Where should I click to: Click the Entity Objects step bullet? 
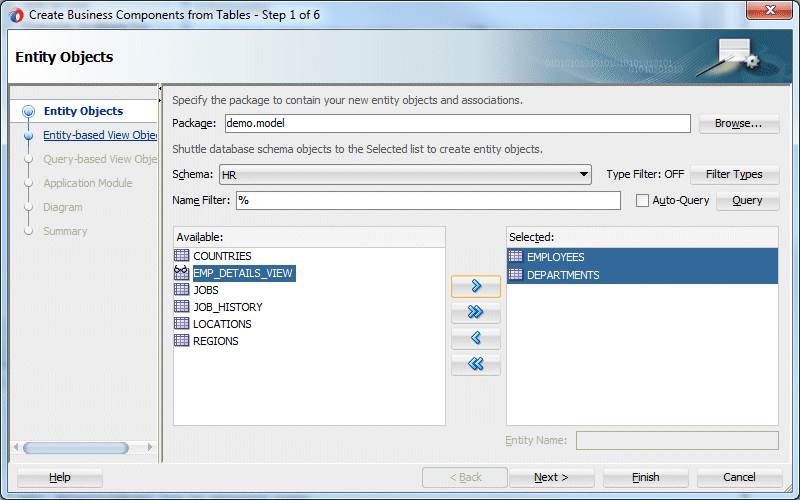29,111
